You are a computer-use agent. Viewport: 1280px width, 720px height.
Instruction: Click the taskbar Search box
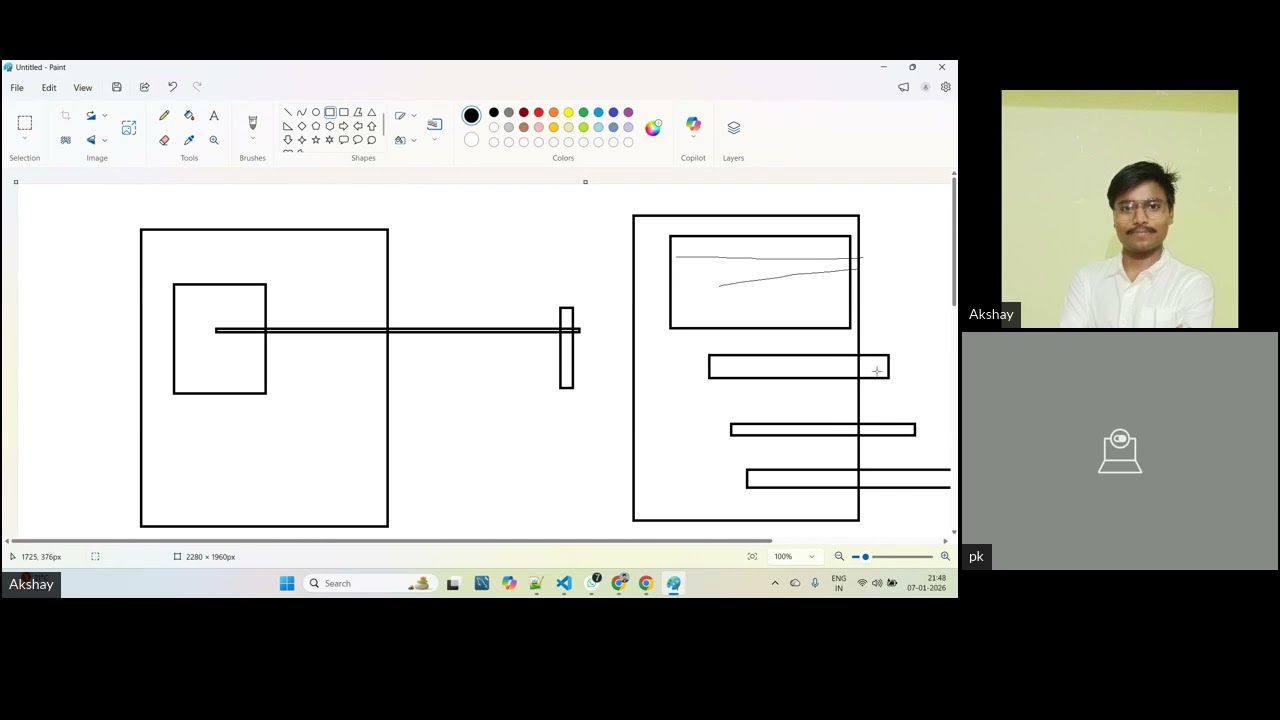pos(369,584)
